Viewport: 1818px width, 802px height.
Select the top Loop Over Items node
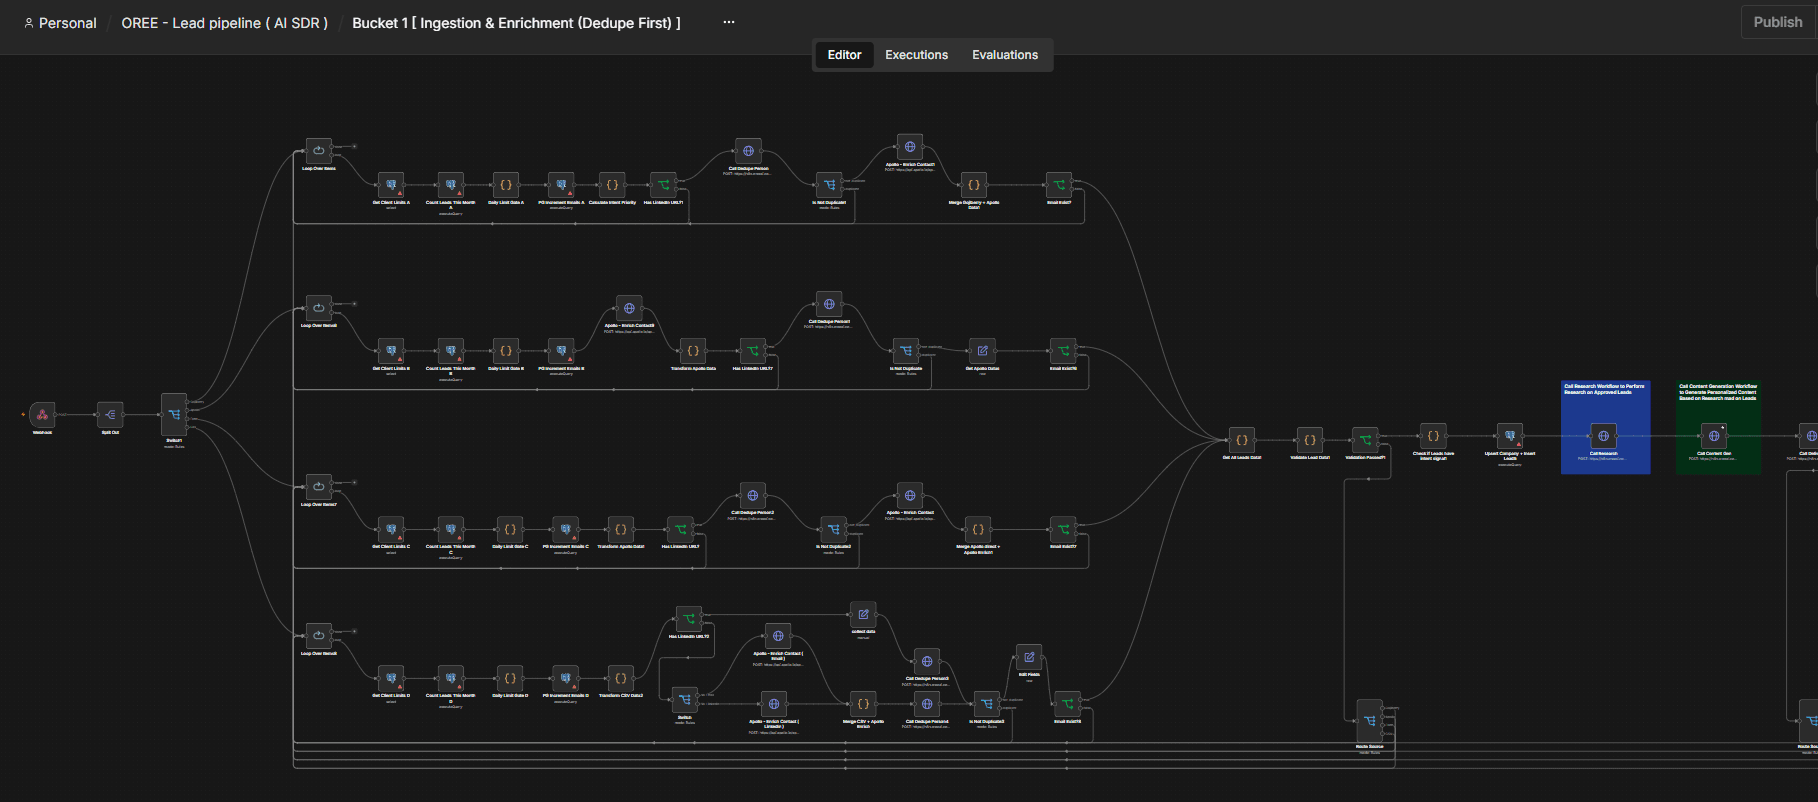[318, 151]
